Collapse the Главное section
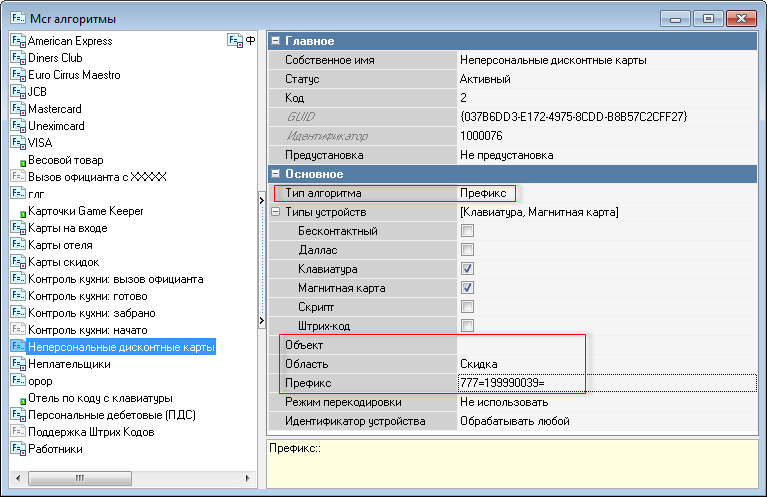 click(276, 41)
